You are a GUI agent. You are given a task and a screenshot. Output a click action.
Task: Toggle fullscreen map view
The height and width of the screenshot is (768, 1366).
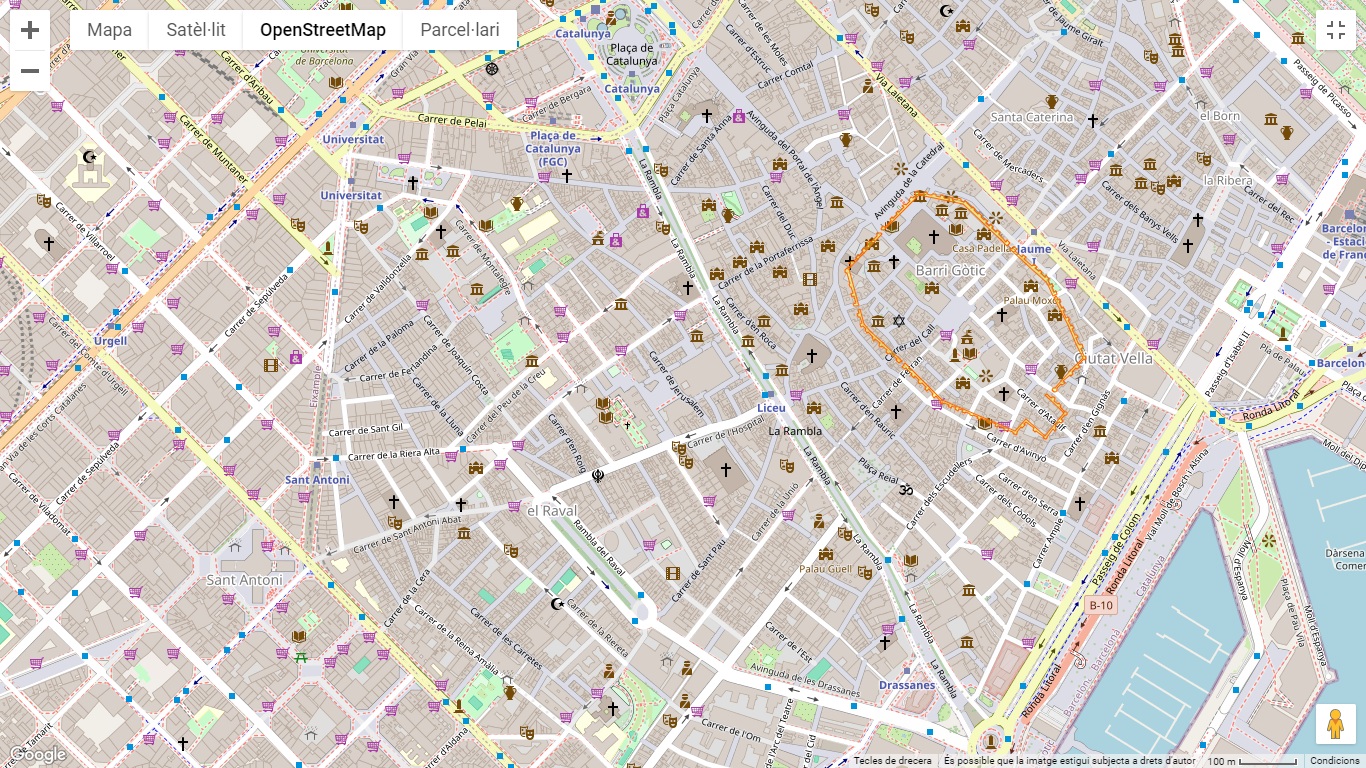point(1335,30)
